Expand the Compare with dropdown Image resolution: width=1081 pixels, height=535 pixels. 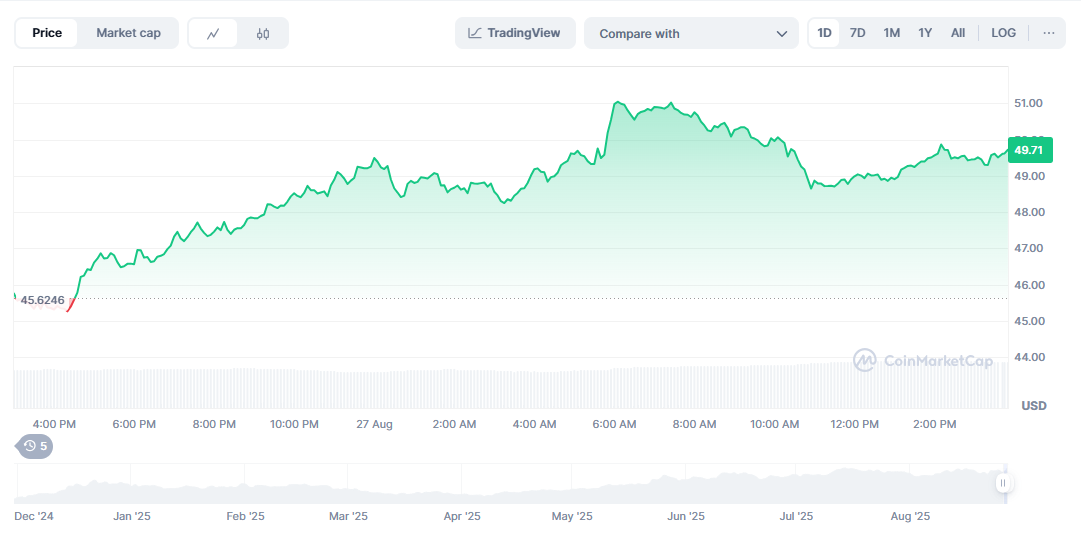[691, 33]
